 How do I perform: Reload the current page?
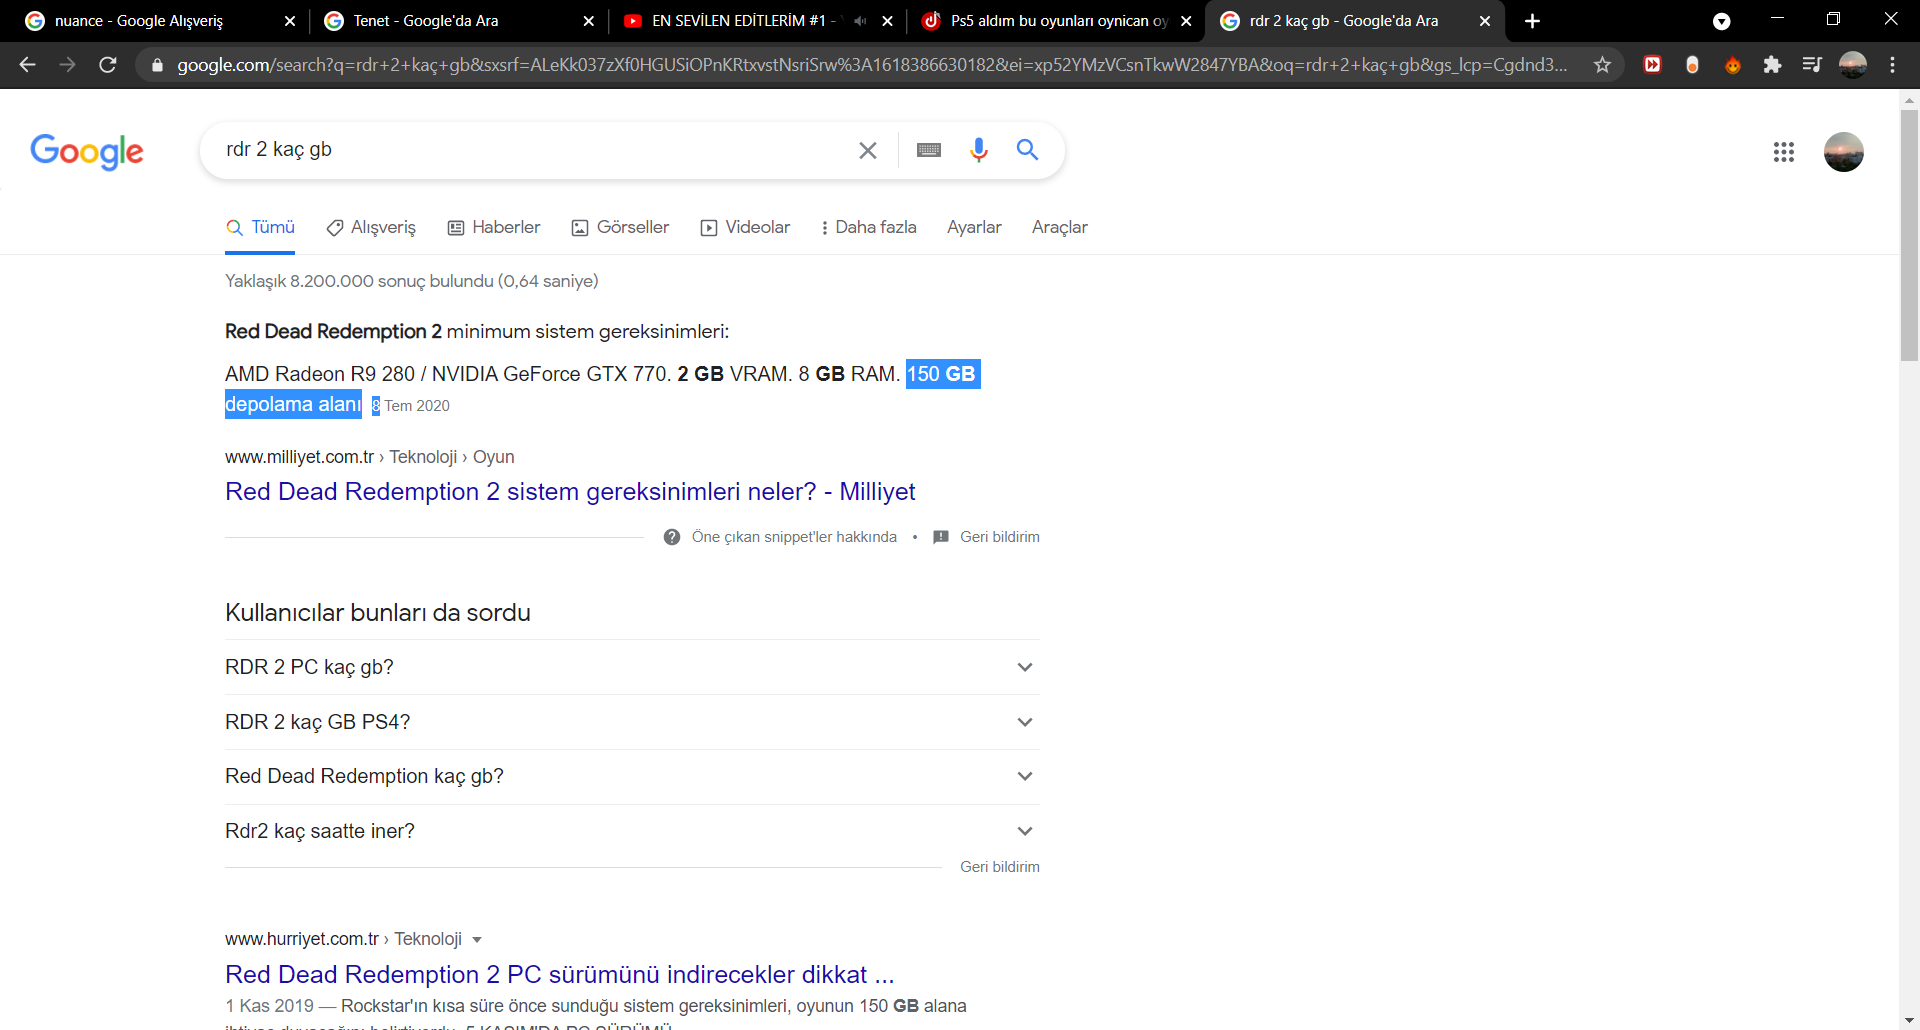pos(108,65)
